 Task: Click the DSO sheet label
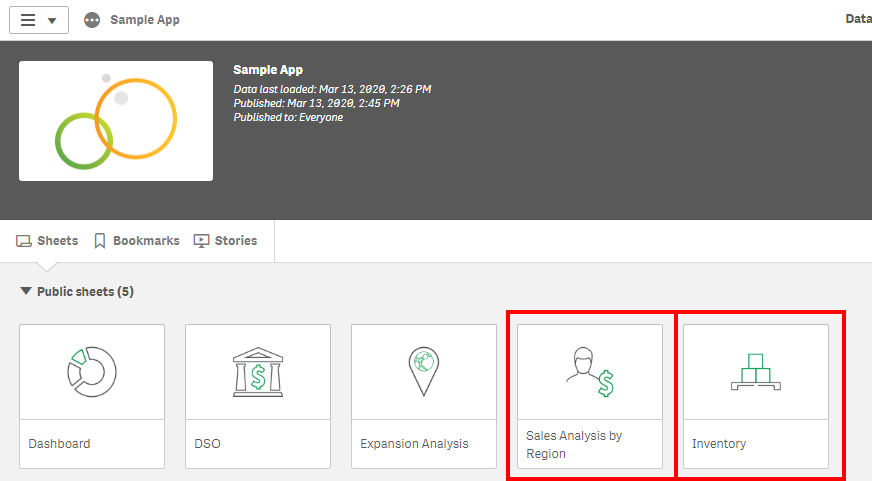pos(207,444)
